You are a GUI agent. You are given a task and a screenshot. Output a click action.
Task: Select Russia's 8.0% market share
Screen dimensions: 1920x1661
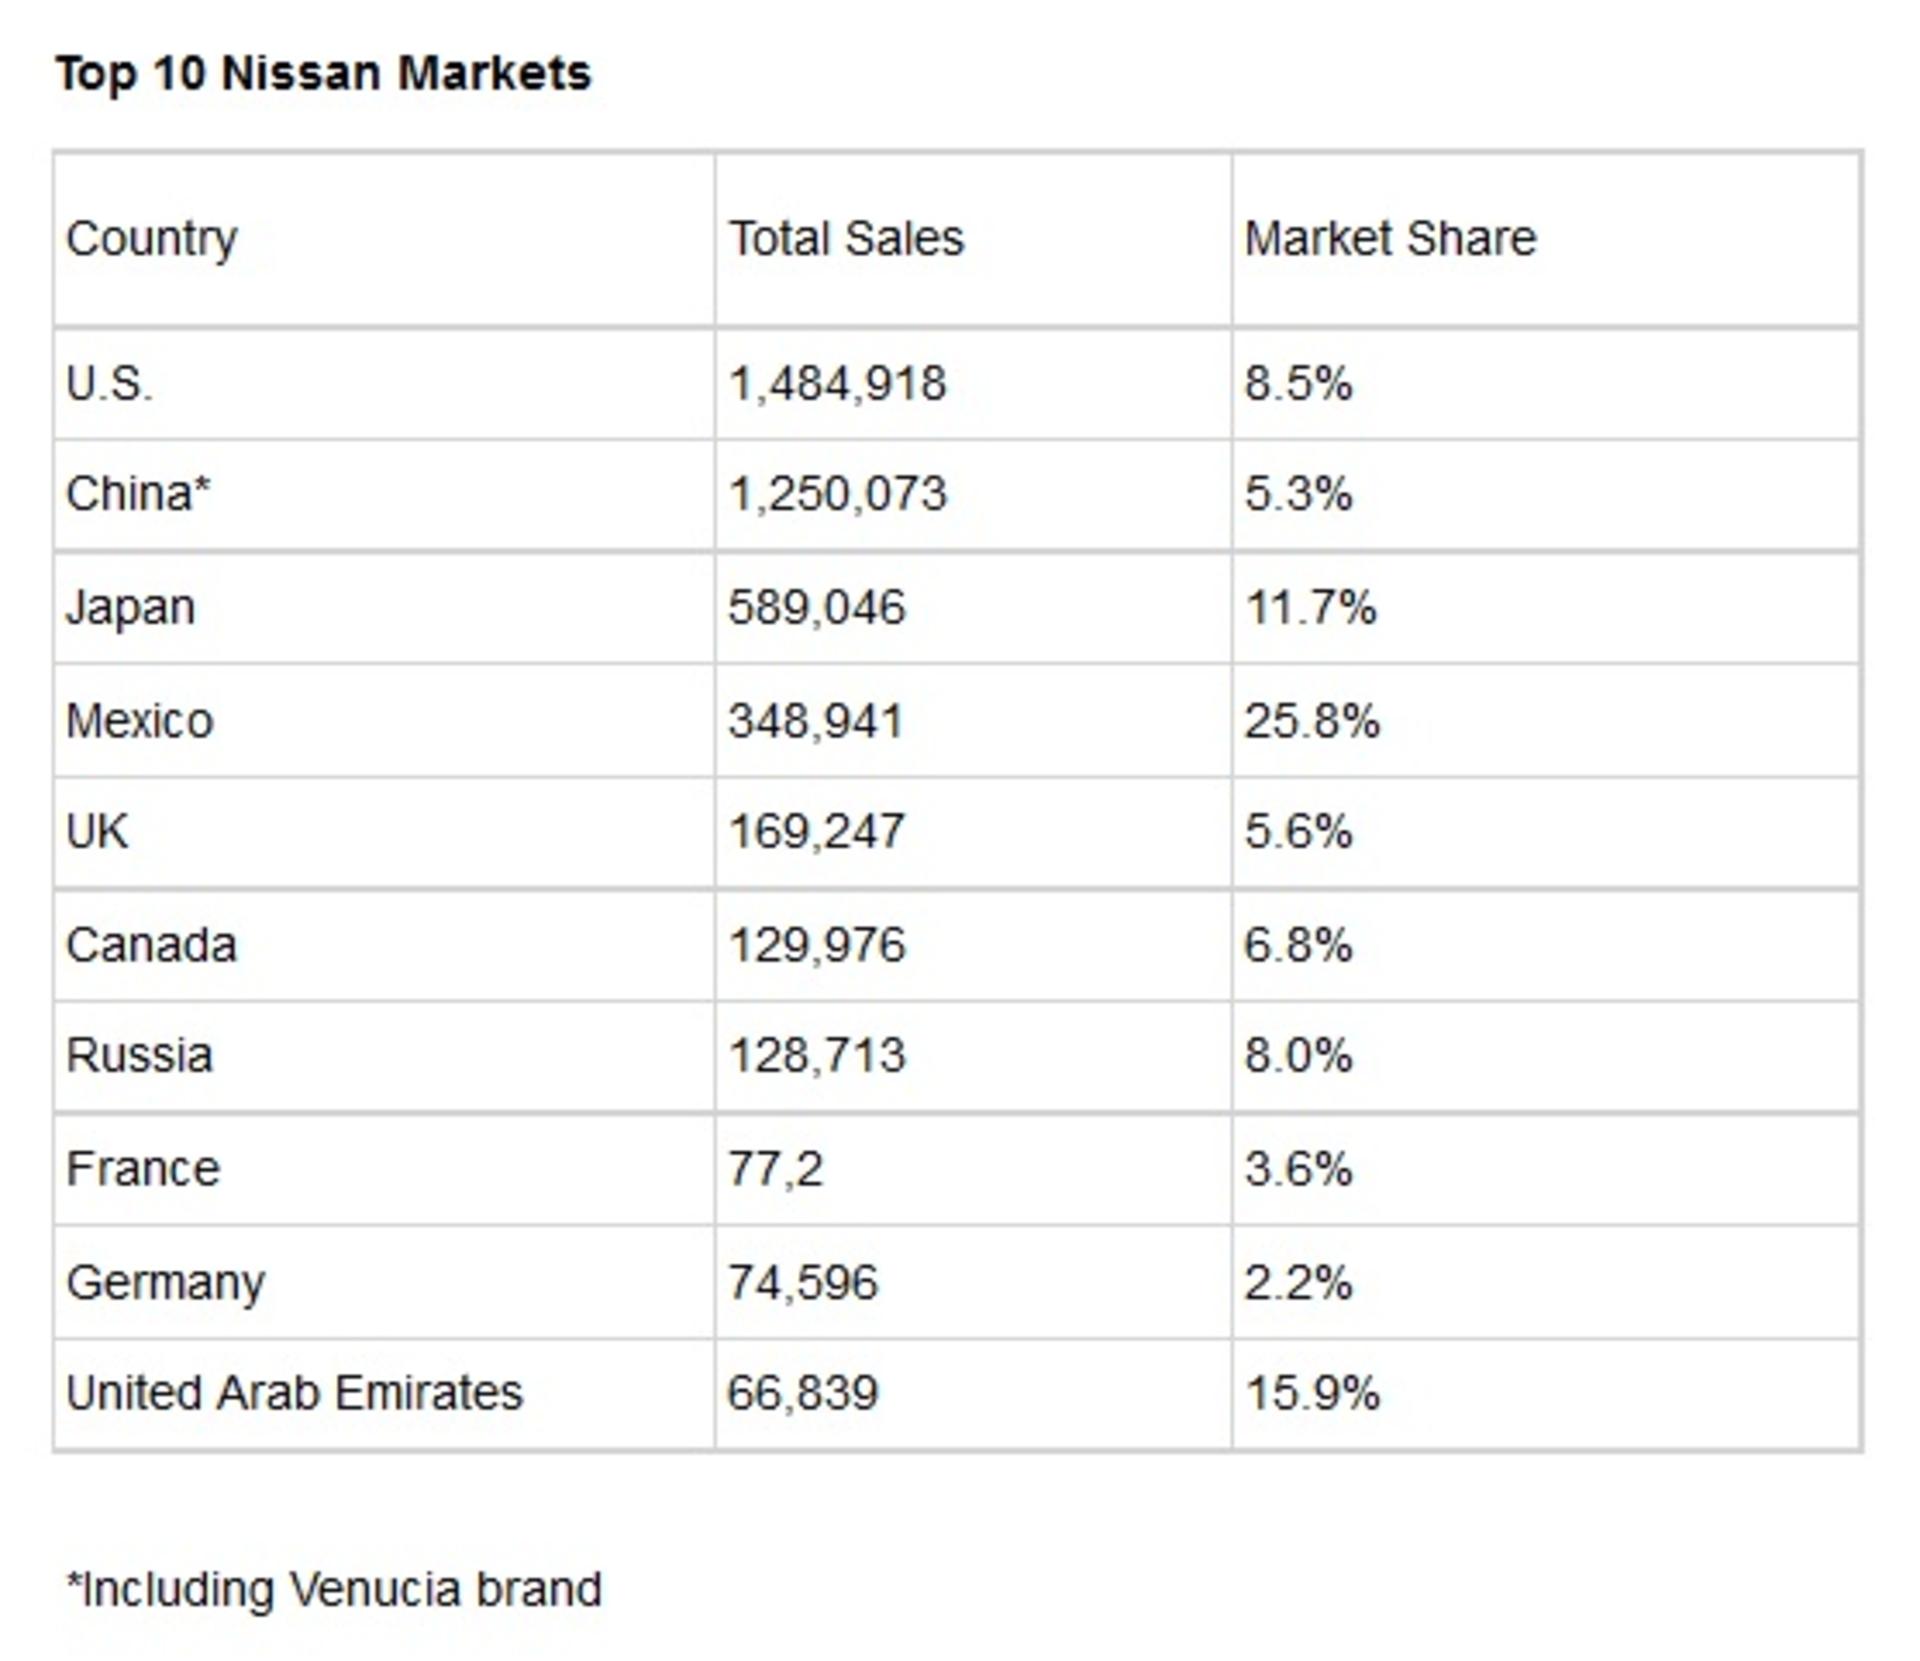tap(1298, 1055)
